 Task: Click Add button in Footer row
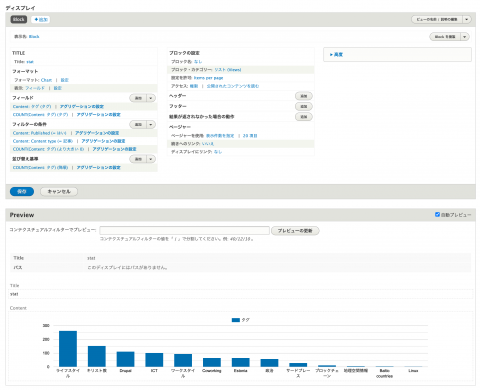(304, 106)
